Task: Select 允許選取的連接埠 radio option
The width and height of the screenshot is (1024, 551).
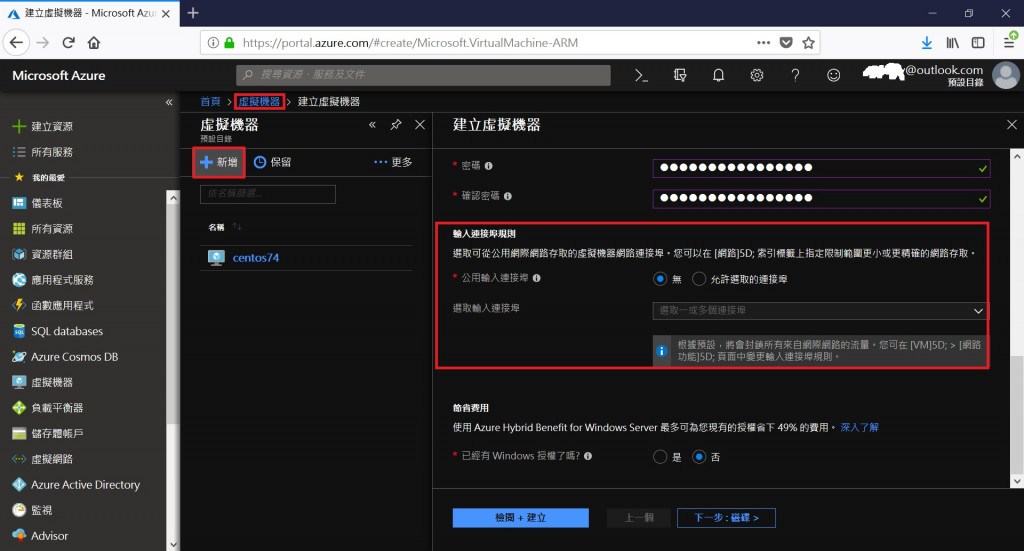Action: (699, 279)
